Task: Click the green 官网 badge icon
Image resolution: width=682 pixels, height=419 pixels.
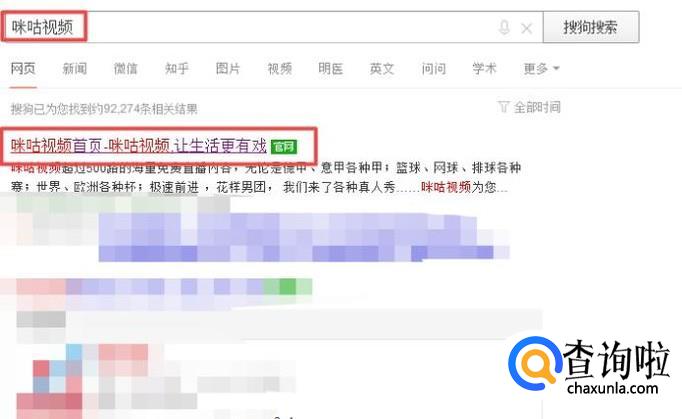Action: point(284,147)
